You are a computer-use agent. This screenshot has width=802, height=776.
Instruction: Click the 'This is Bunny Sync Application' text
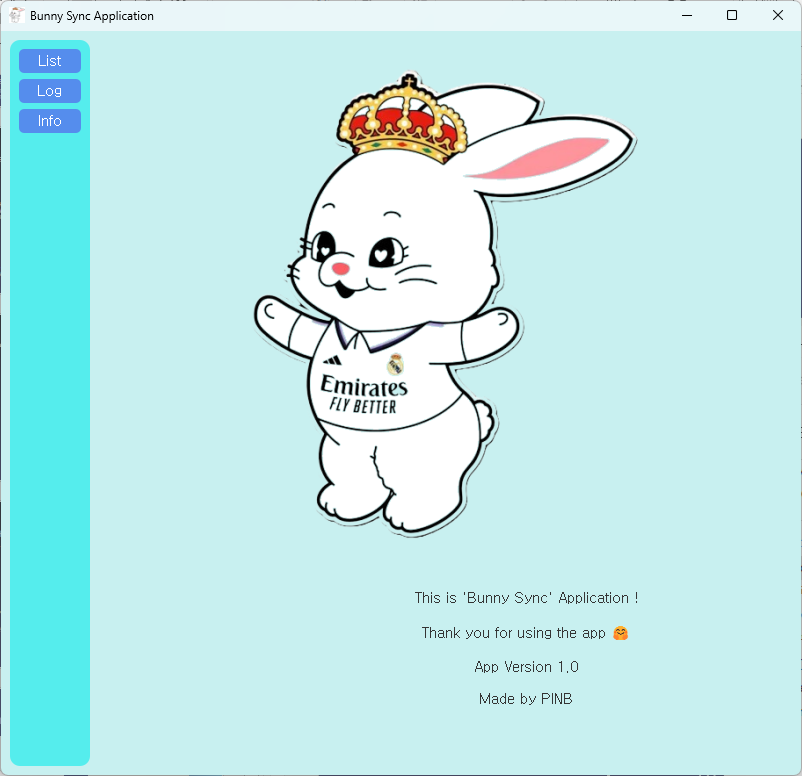(x=526, y=598)
